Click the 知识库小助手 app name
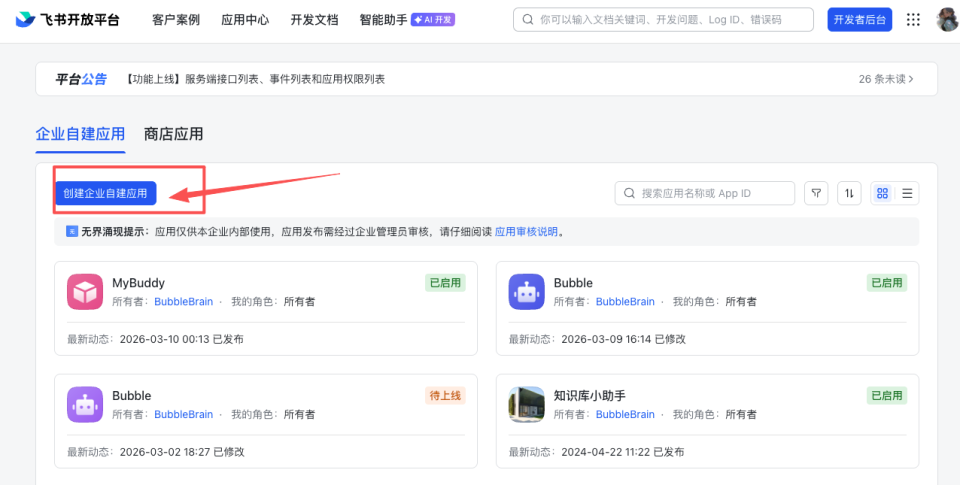 click(590, 396)
